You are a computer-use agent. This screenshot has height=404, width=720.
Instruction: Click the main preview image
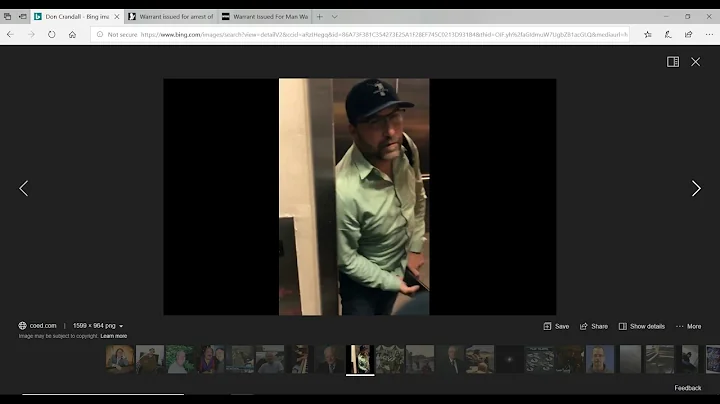[x=360, y=196]
